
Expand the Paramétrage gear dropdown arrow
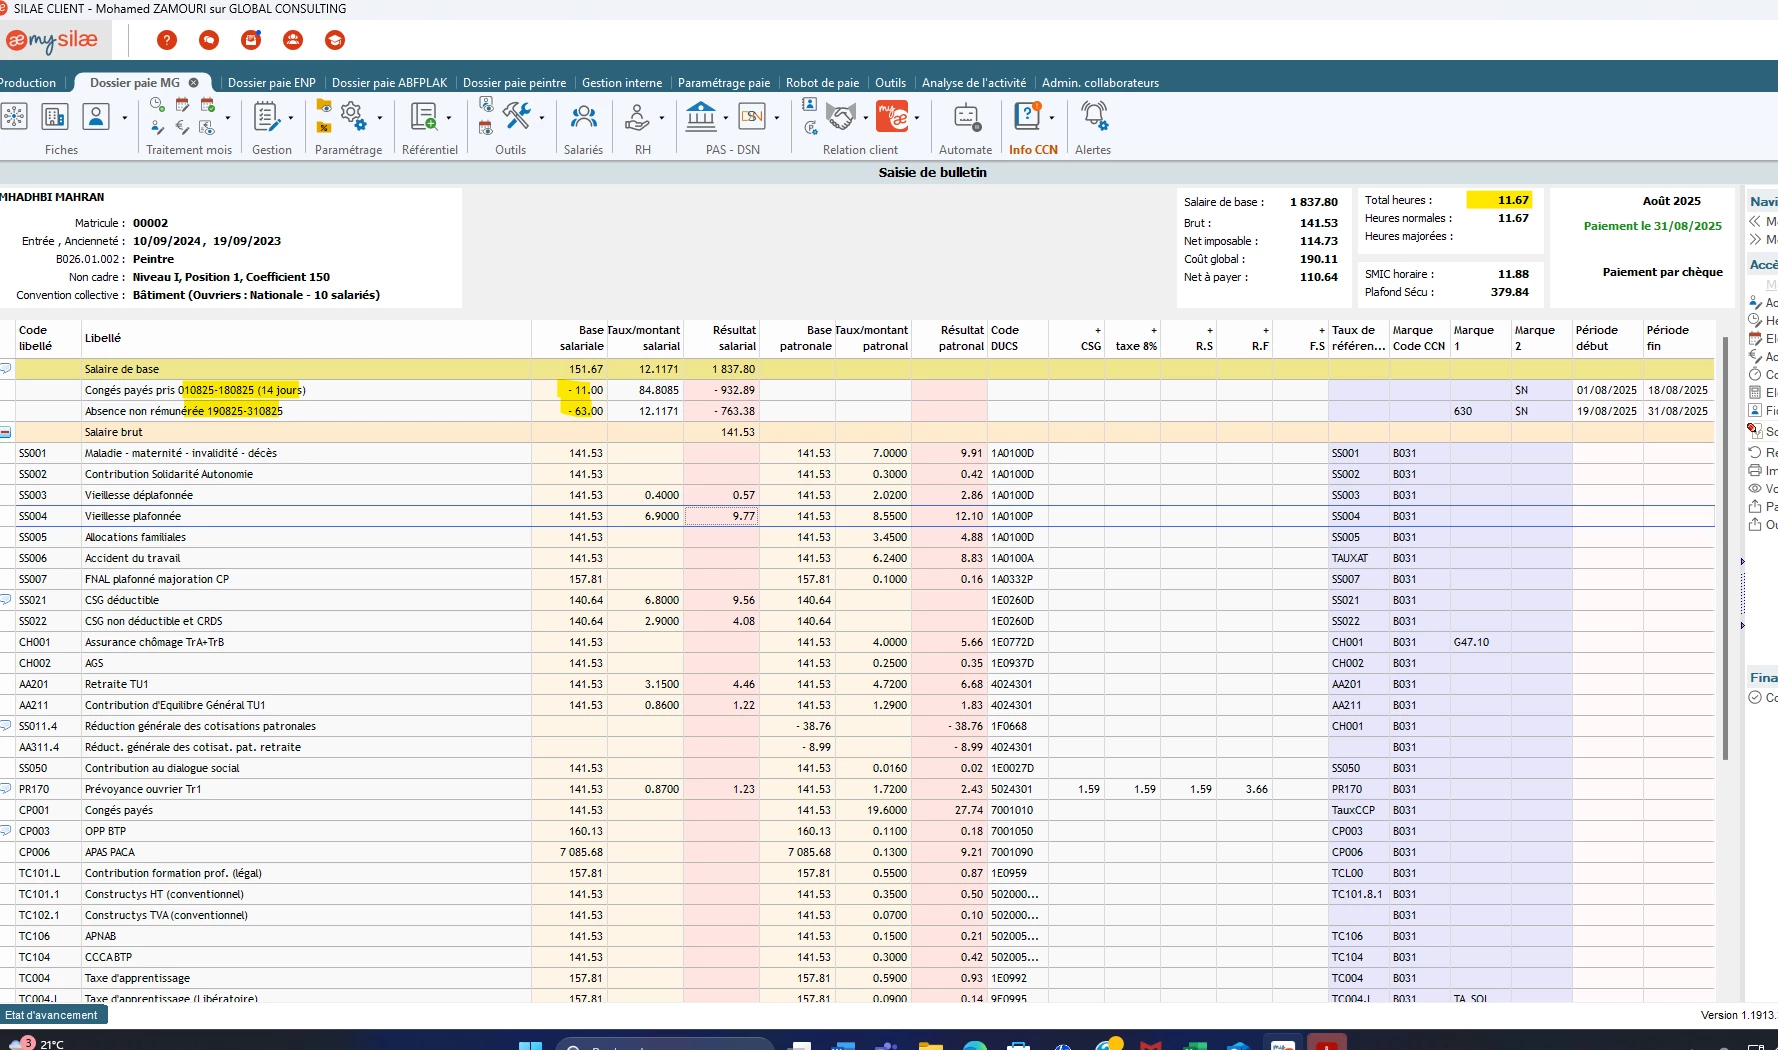[x=380, y=118]
